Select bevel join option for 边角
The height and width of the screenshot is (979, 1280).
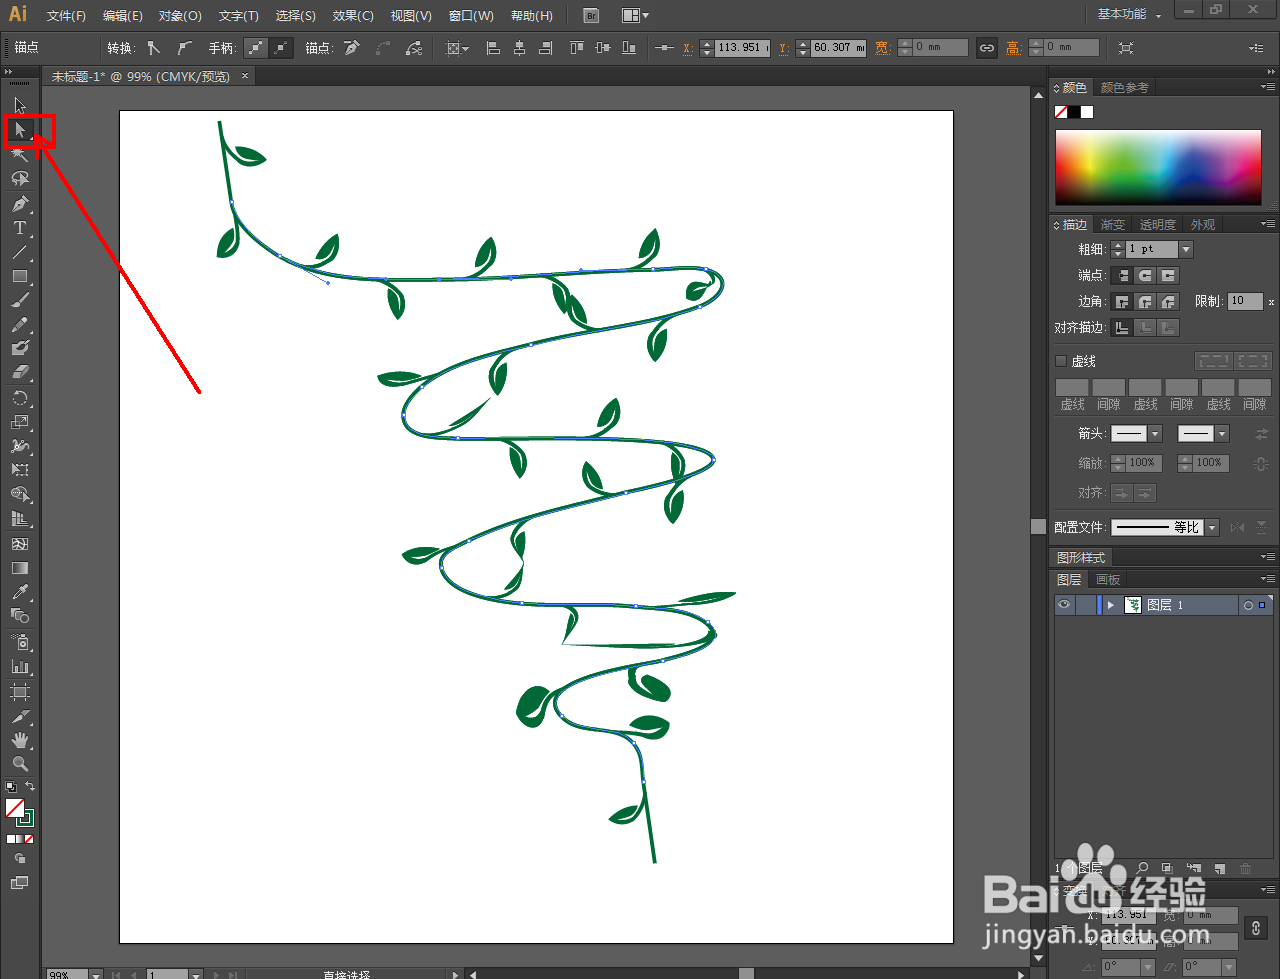1169,301
